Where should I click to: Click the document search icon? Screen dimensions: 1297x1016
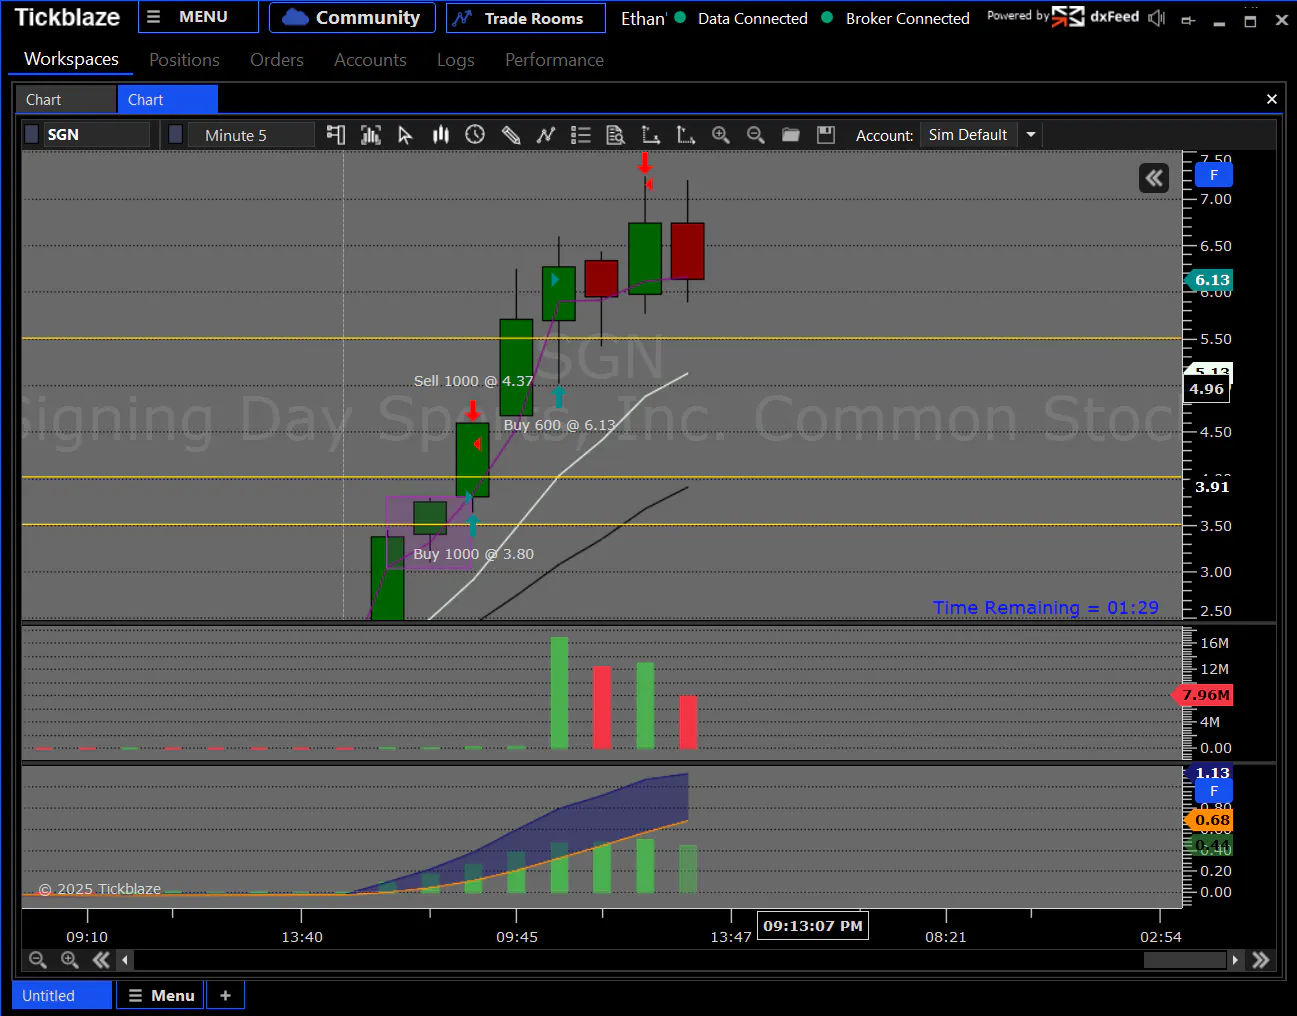(x=615, y=135)
